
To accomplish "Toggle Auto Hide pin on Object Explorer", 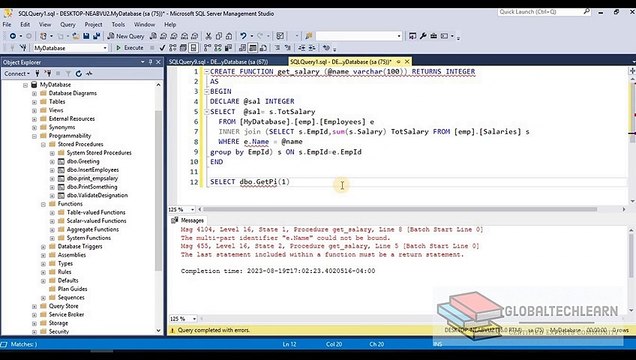I will 150,62.
